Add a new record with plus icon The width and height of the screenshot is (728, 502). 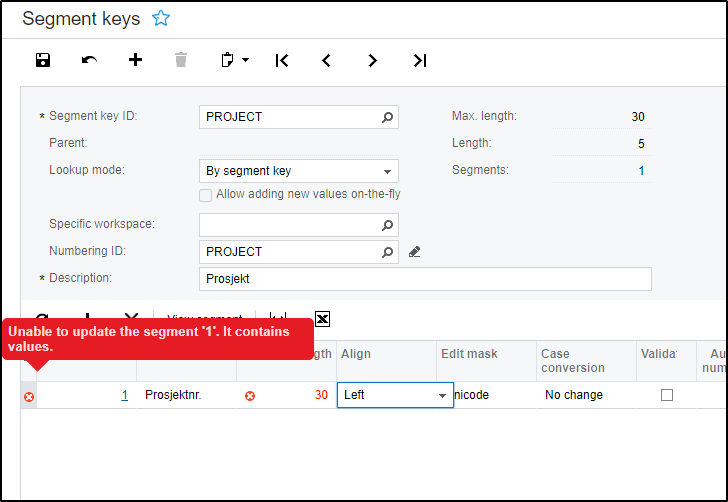[135, 60]
